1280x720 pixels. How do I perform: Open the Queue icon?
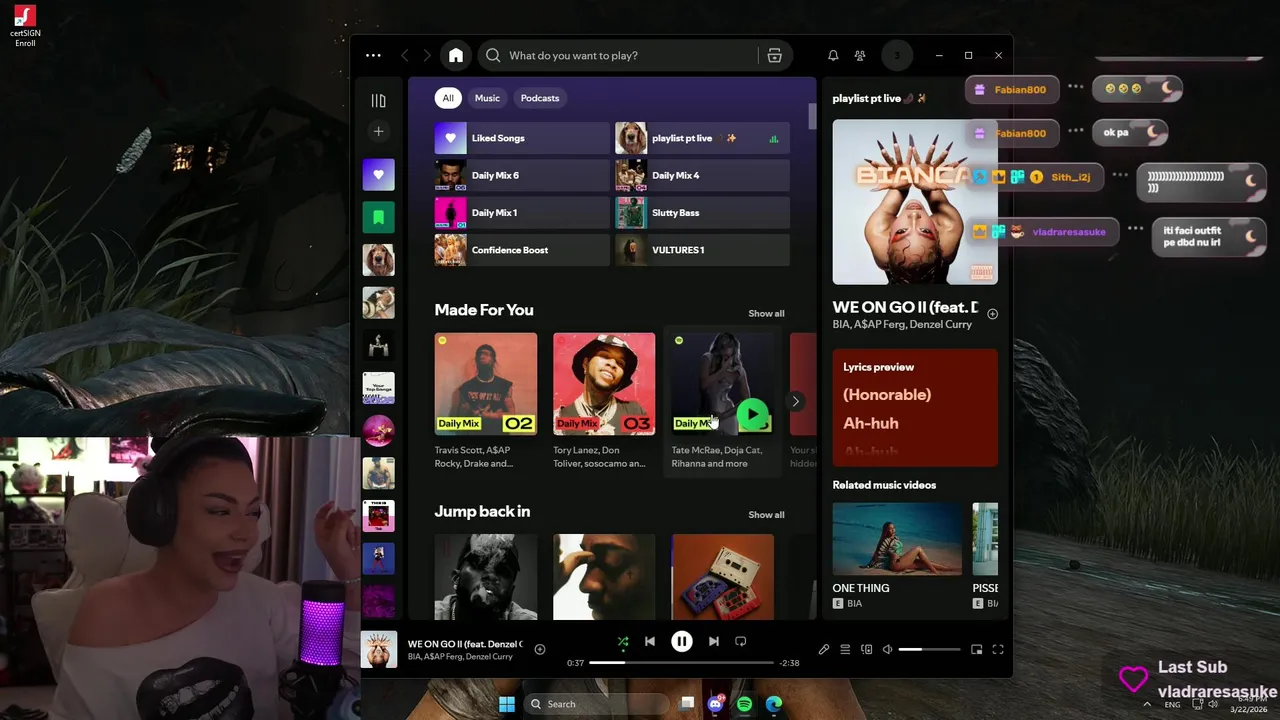click(x=845, y=649)
